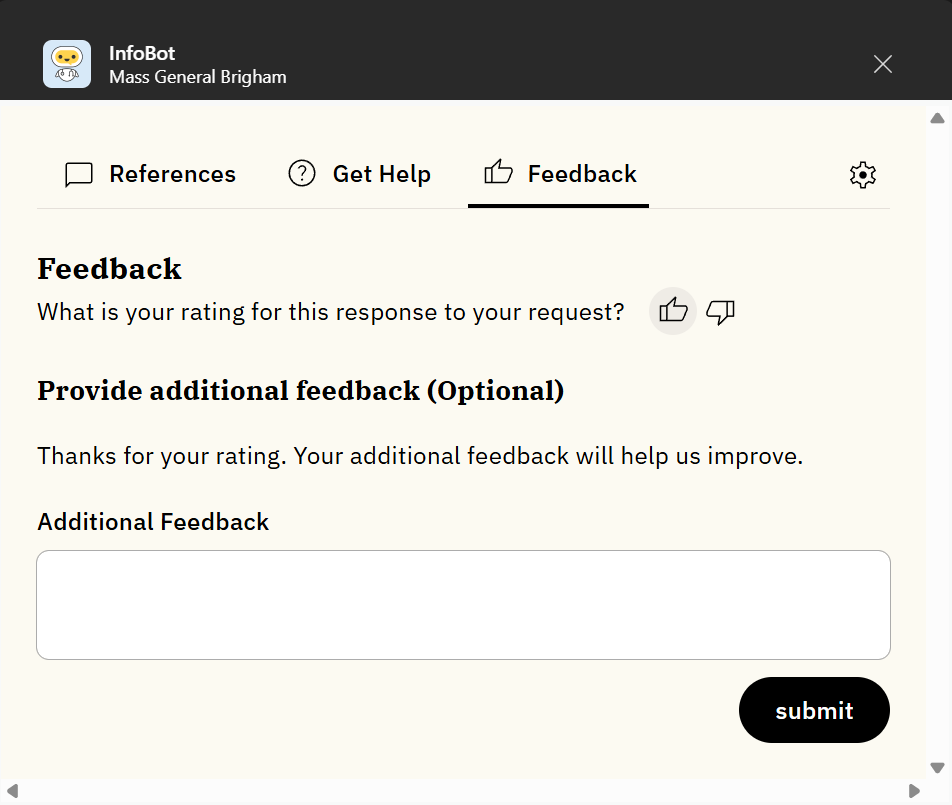This screenshot has height=805, width=952.
Task: Open the settings gear icon
Action: coord(862,175)
